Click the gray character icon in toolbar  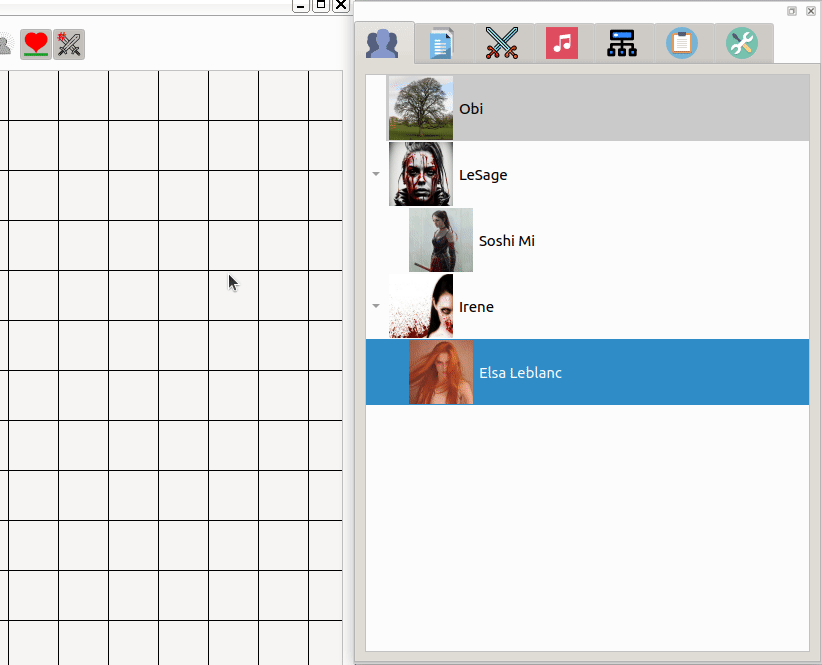4,44
